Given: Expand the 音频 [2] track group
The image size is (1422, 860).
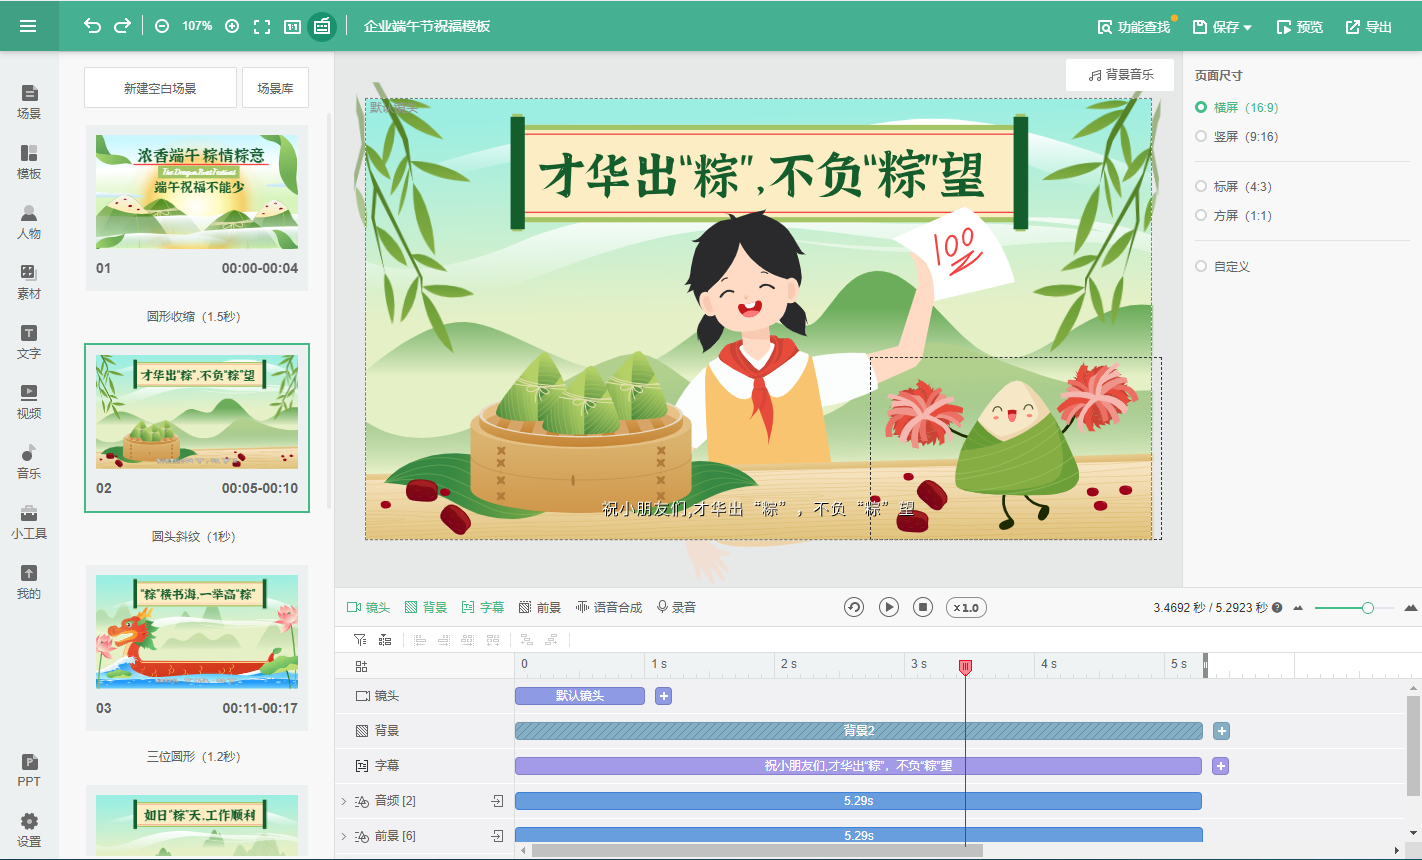Looking at the screenshot, I should coord(344,801).
